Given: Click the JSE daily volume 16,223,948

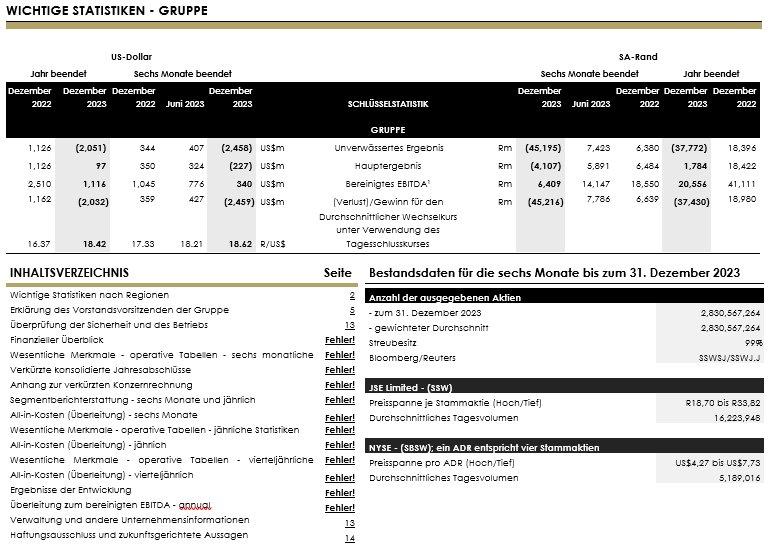Looking at the screenshot, I should 737,418.
